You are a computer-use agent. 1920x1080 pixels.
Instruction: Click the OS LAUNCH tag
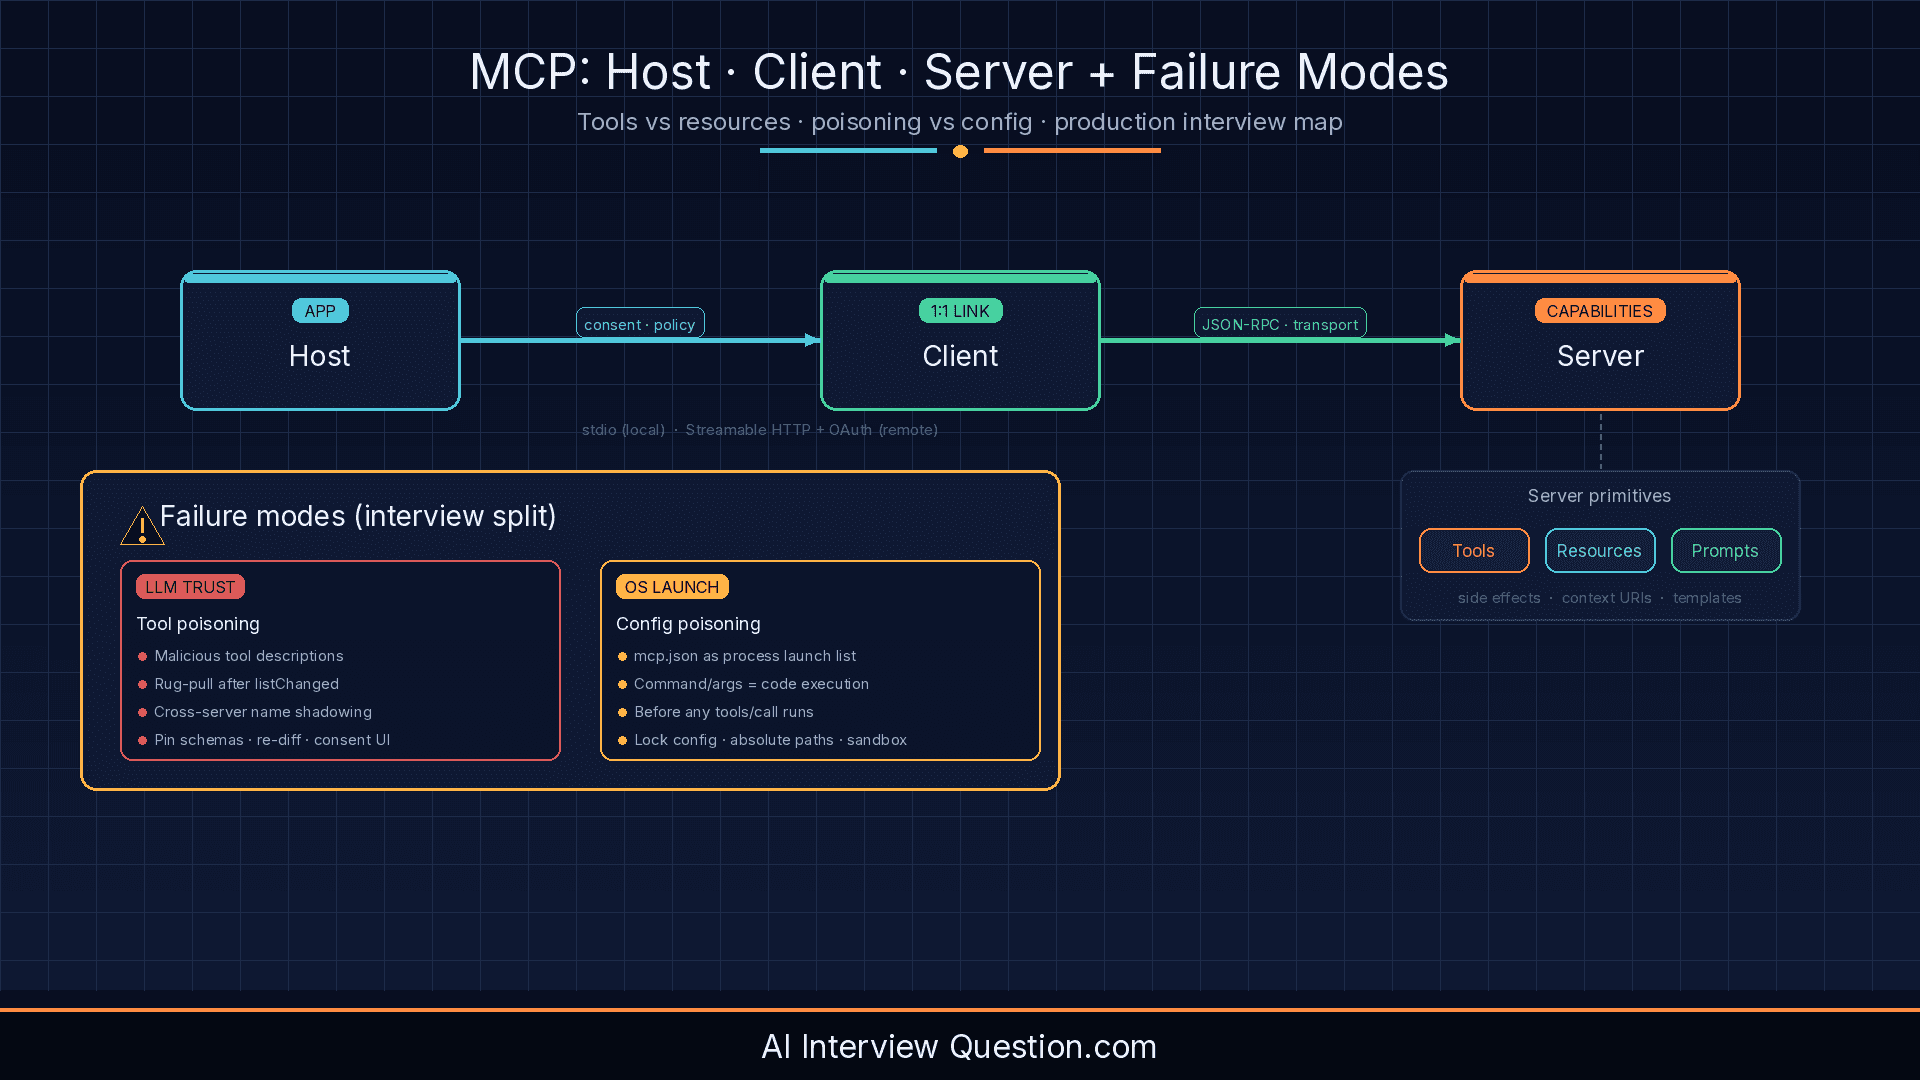(672, 587)
